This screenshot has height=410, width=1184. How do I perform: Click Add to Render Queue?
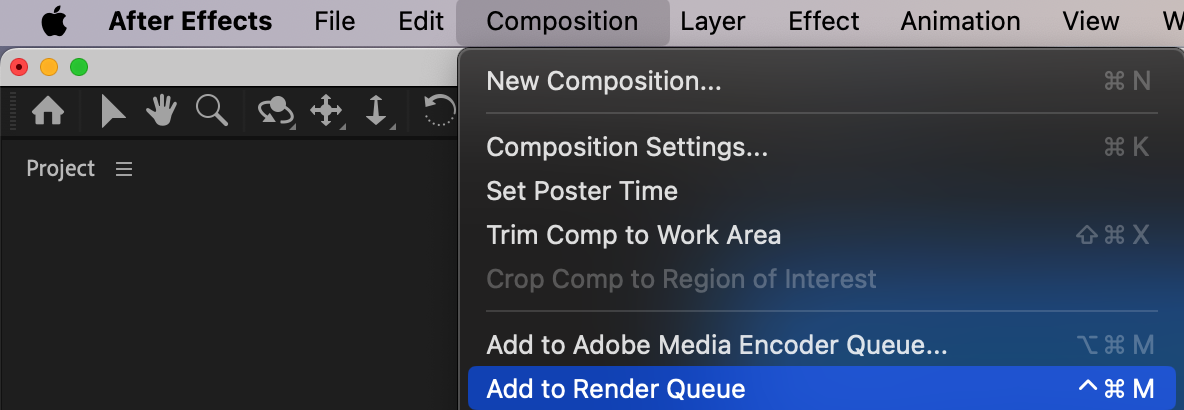click(x=615, y=389)
